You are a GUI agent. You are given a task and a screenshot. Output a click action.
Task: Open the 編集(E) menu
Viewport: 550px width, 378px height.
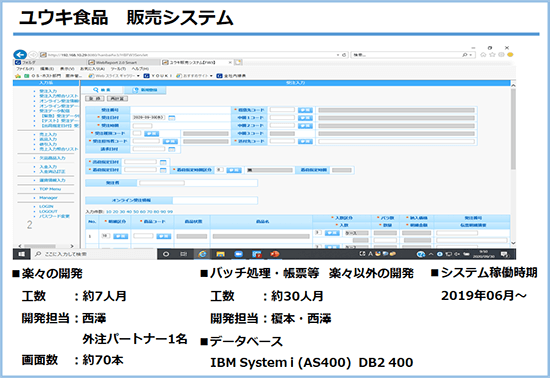click(x=47, y=69)
